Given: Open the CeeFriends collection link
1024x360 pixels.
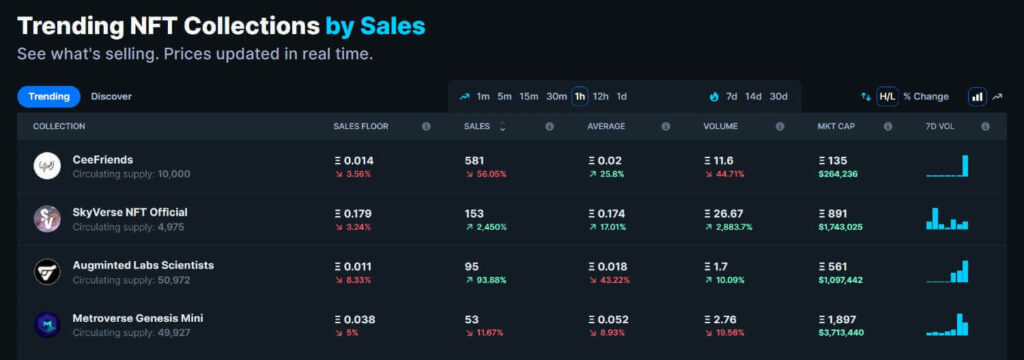Looking at the screenshot, I should 103,159.
